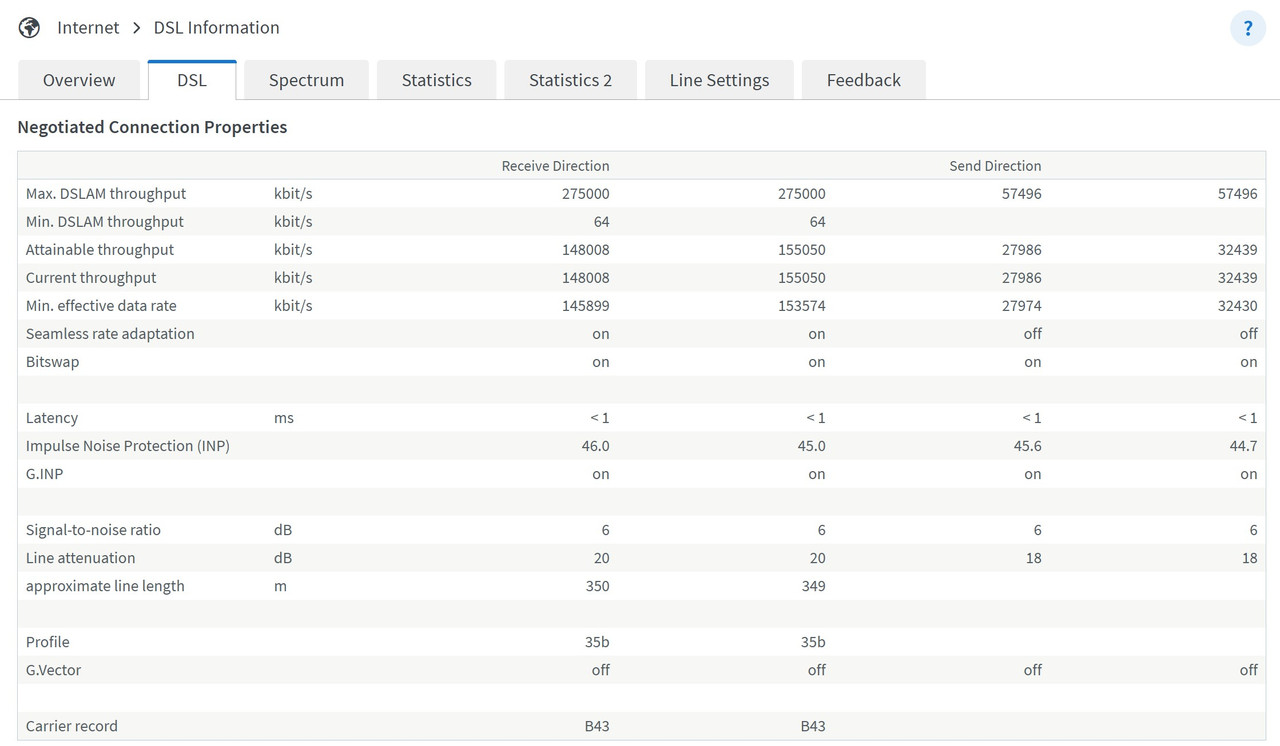Viewport: 1280px width, 746px height.
Task: Click the value 27974
Action: 1021,306
